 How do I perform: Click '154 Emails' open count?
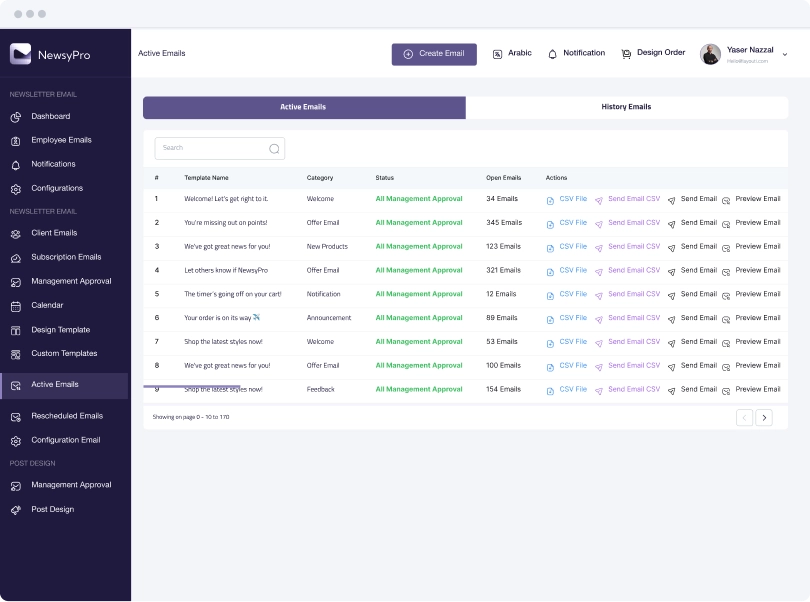click(x=504, y=389)
